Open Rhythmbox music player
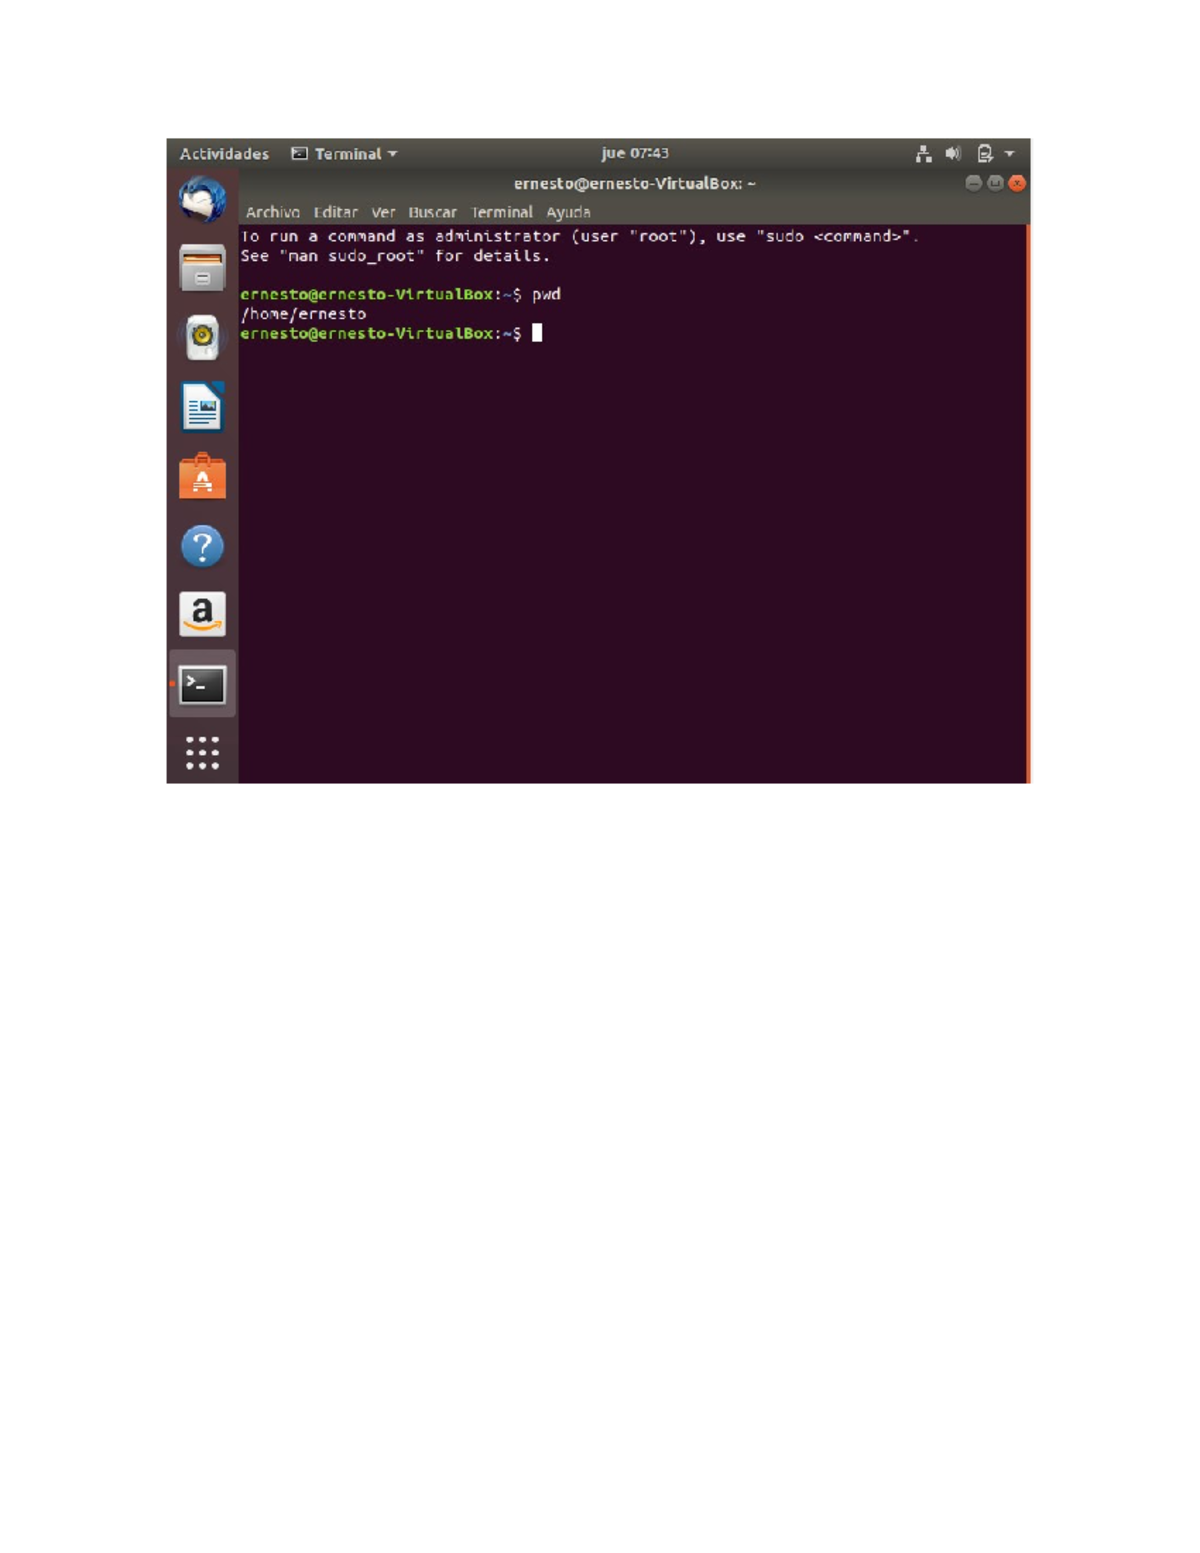The image size is (1200, 1553). point(202,337)
